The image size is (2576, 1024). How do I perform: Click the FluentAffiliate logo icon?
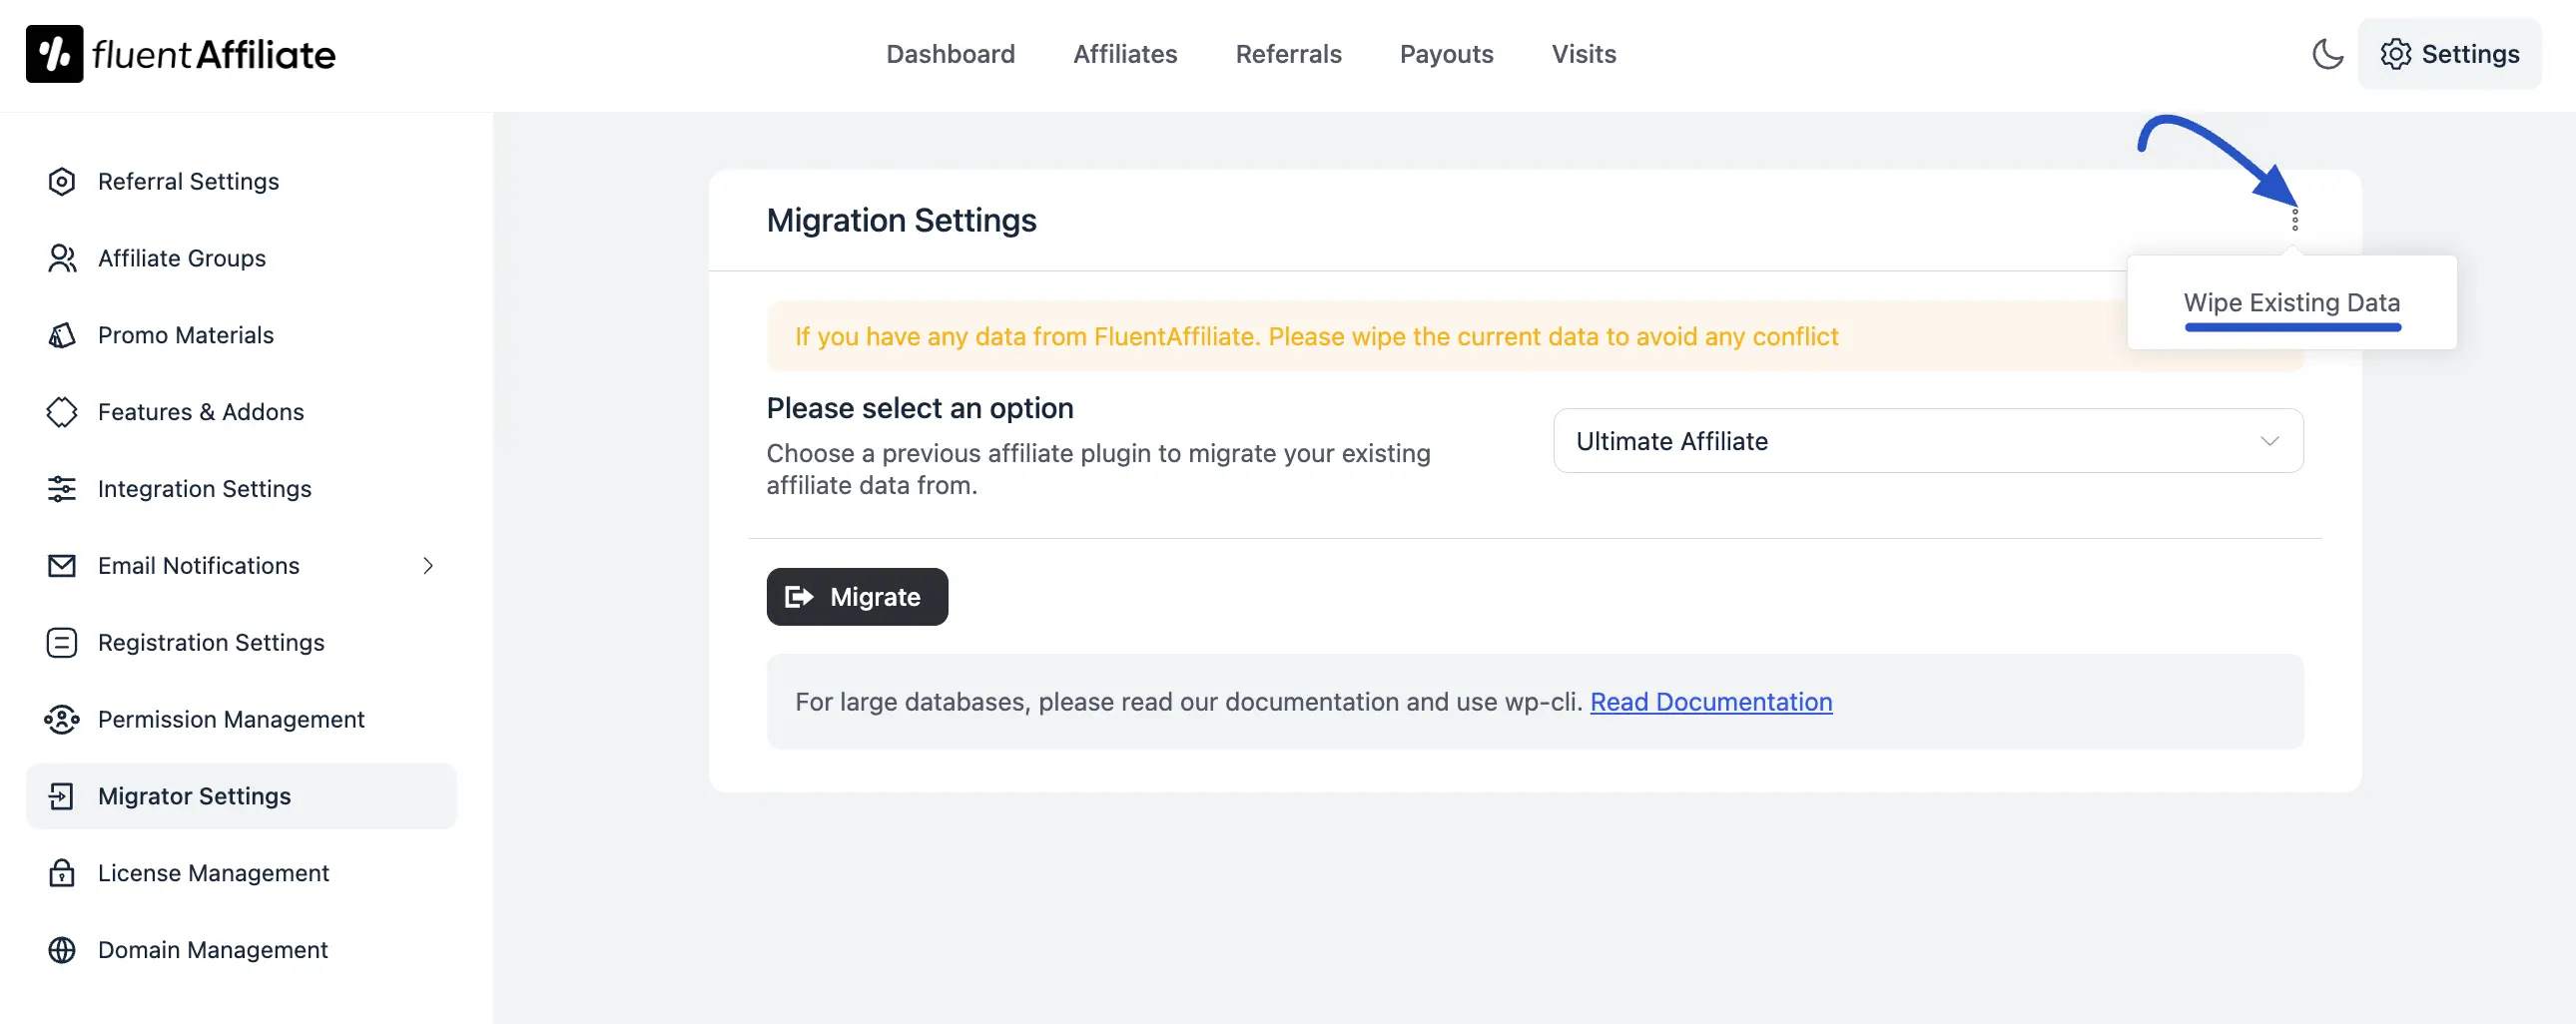[x=54, y=54]
